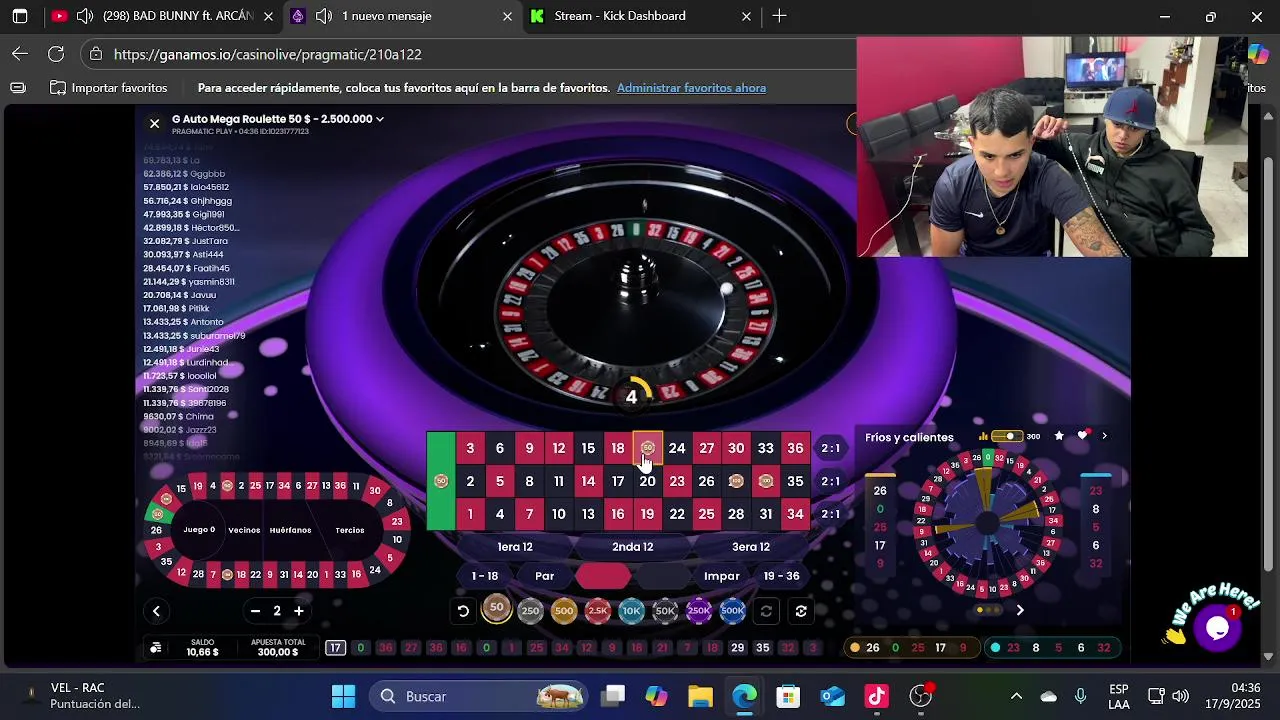1280x720 pixels.
Task: Bet on Par
Action: pyautogui.click(x=544, y=576)
